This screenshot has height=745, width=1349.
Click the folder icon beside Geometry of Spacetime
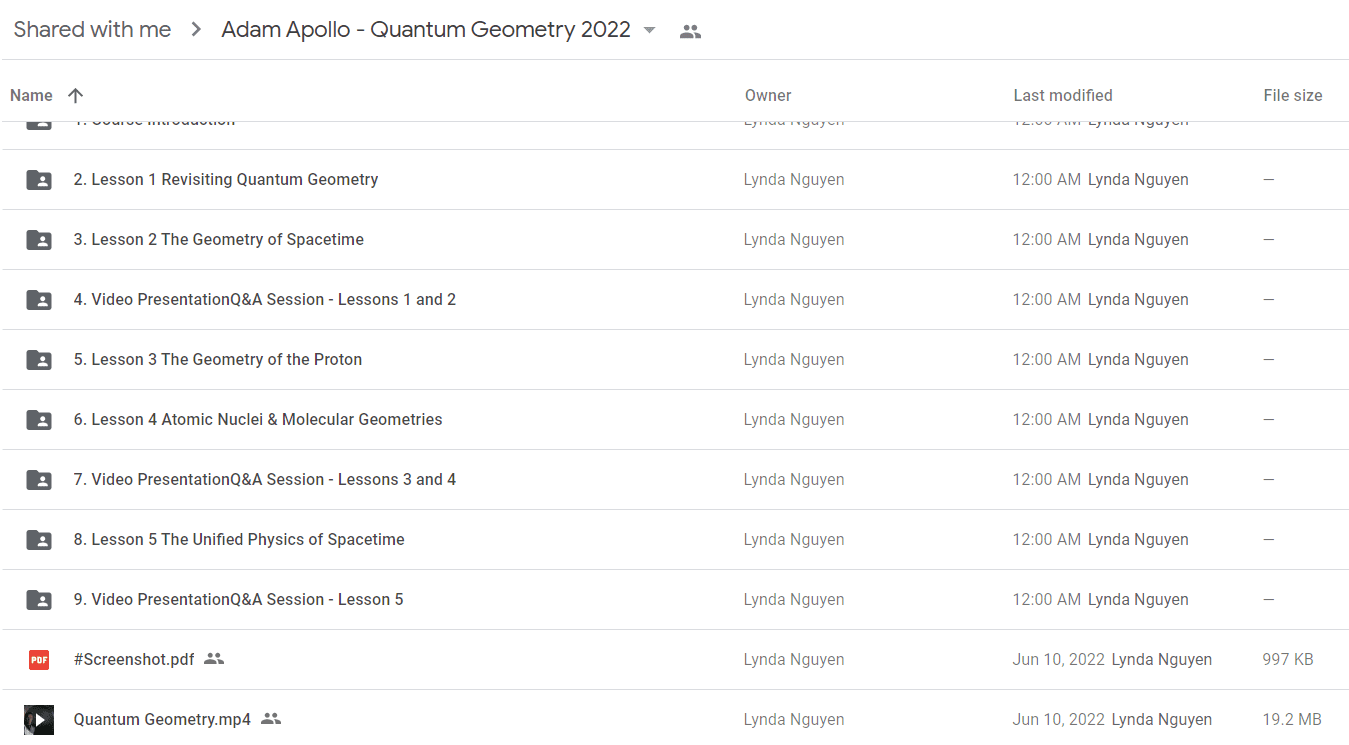click(x=39, y=240)
